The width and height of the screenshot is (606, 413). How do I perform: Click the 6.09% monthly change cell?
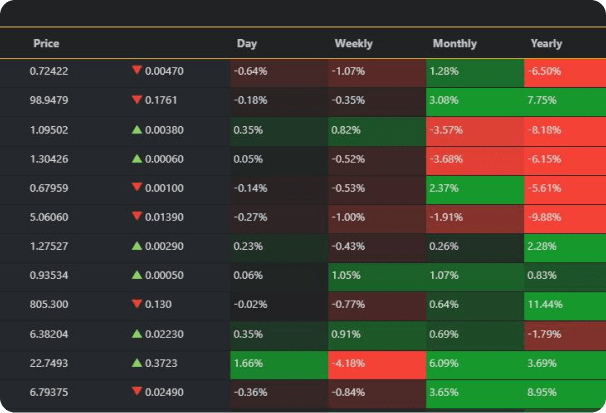click(x=475, y=365)
